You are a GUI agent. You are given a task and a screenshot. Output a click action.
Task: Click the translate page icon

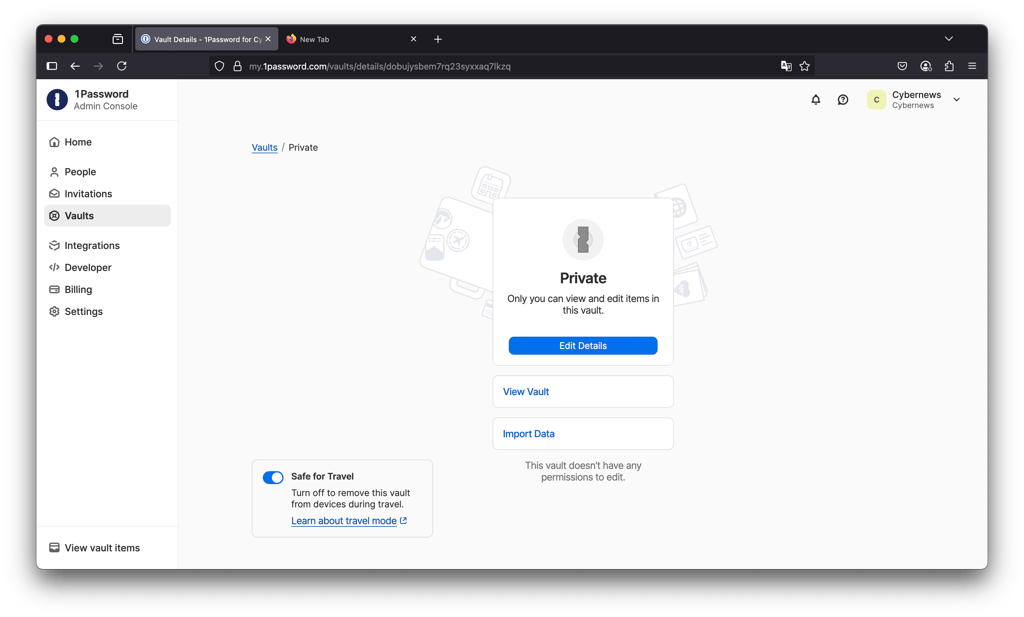[786, 66]
